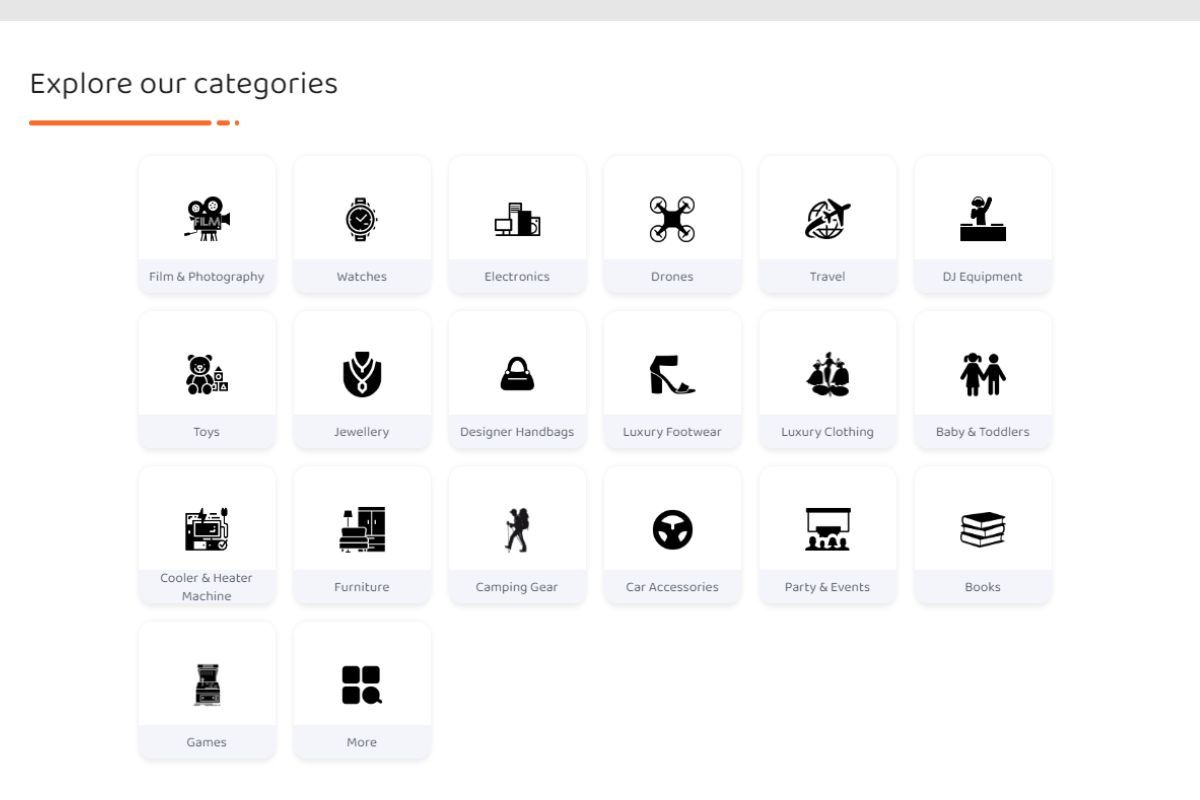Select the Watches wristwatch icon
Image resolution: width=1200 pixels, height=800 pixels.
coord(362,220)
